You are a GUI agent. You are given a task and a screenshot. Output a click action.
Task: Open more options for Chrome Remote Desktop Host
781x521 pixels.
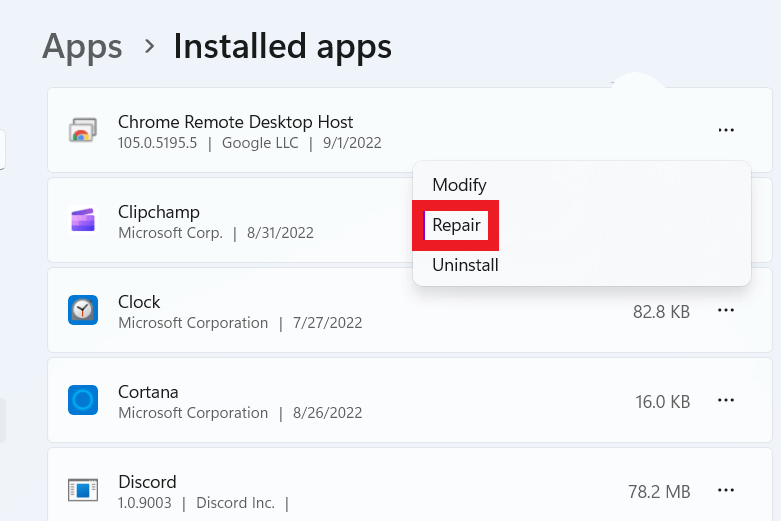[726, 130]
